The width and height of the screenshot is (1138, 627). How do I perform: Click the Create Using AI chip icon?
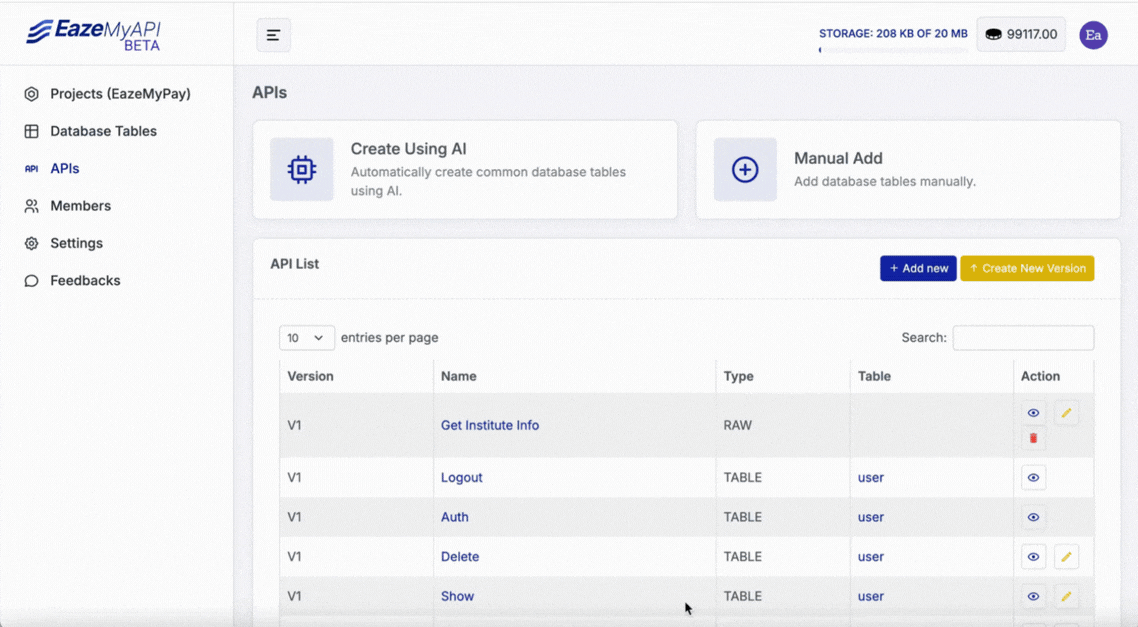pyautogui.click(x=302, y=170)
